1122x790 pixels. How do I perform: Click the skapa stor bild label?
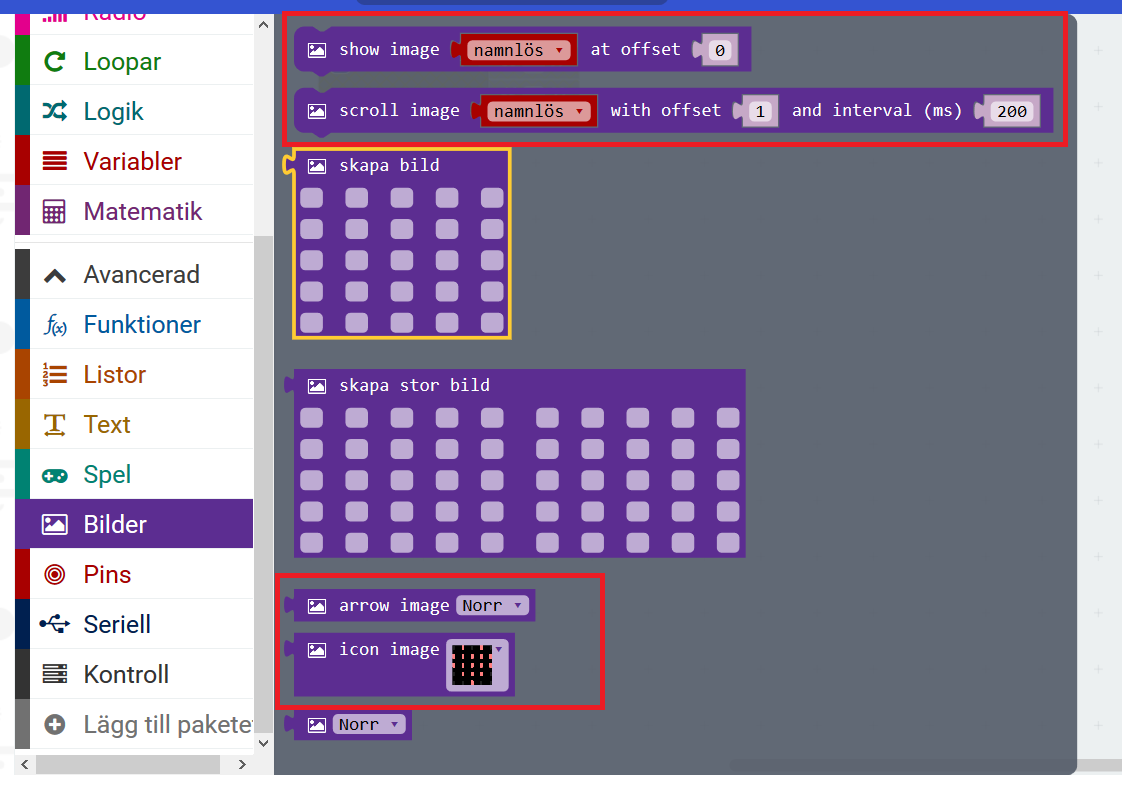[414, 385]
